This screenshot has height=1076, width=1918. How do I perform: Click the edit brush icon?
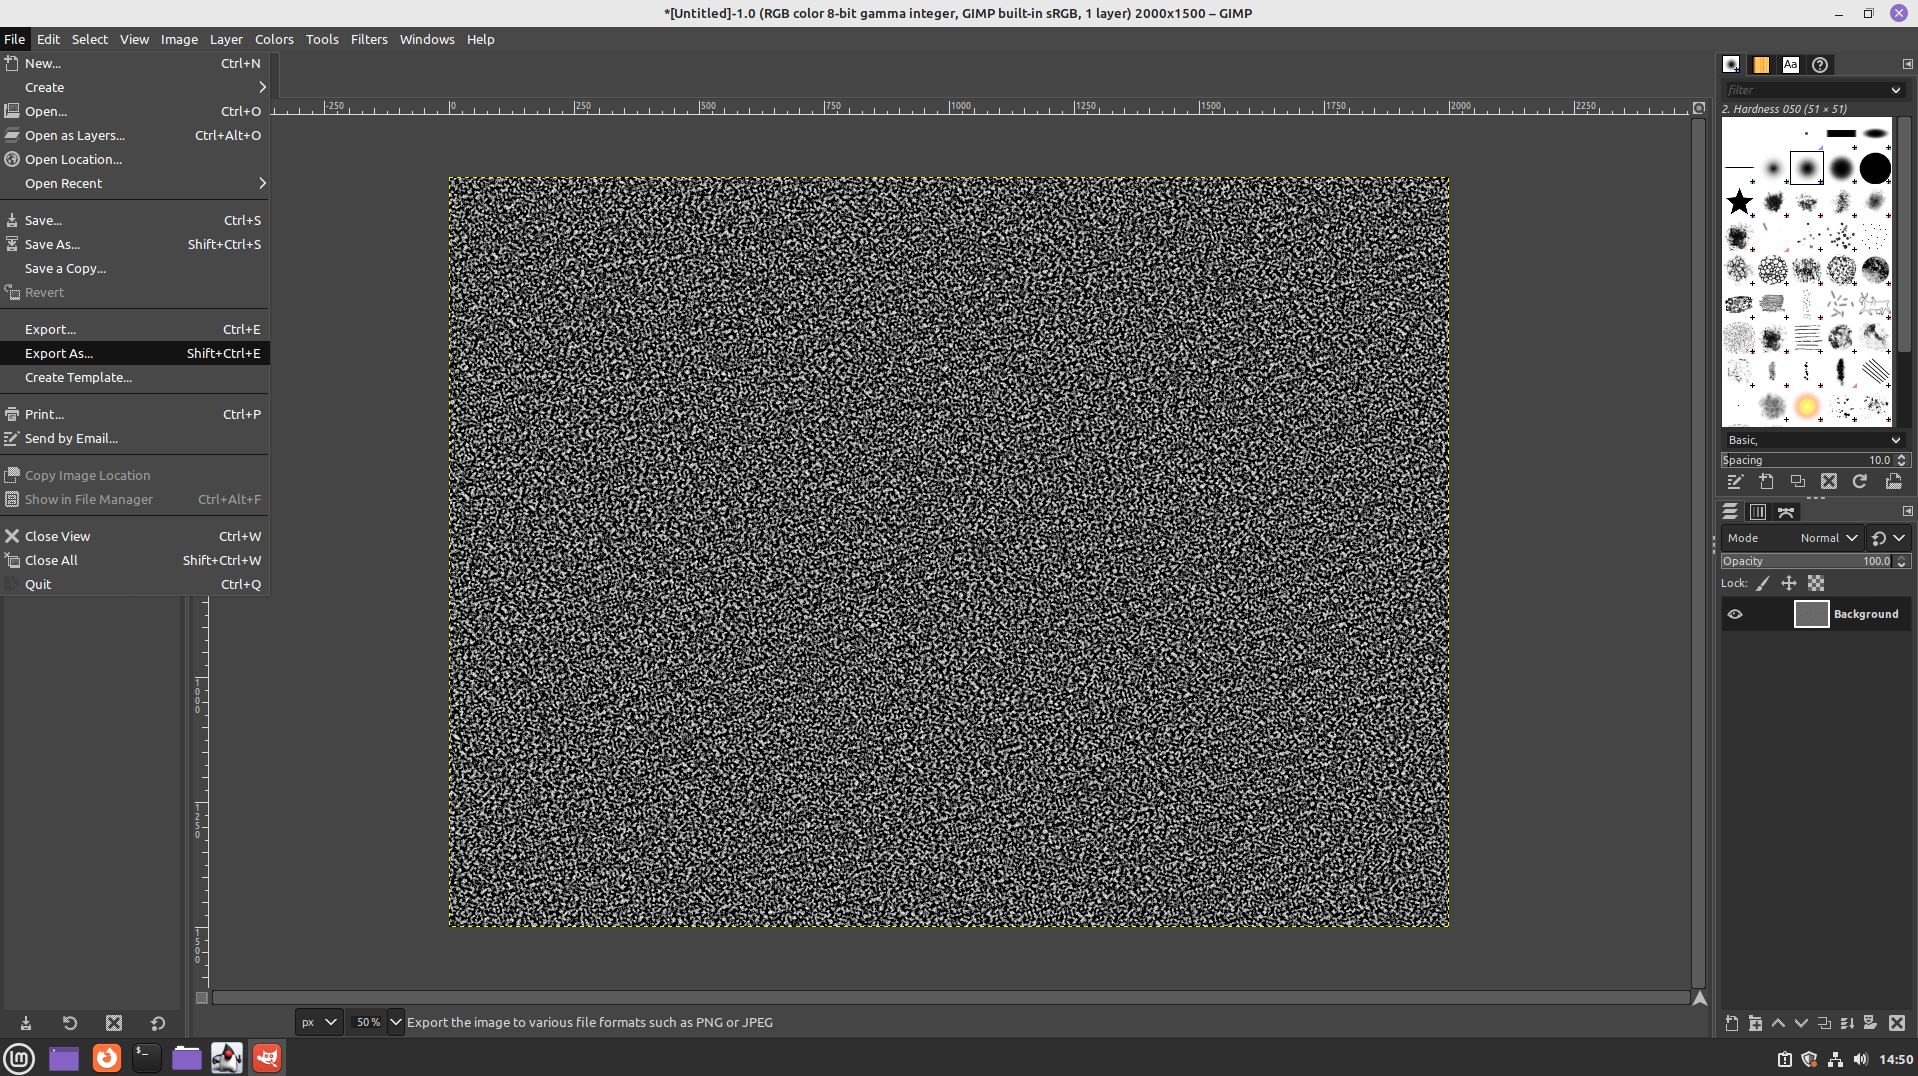pos(1735,482)
